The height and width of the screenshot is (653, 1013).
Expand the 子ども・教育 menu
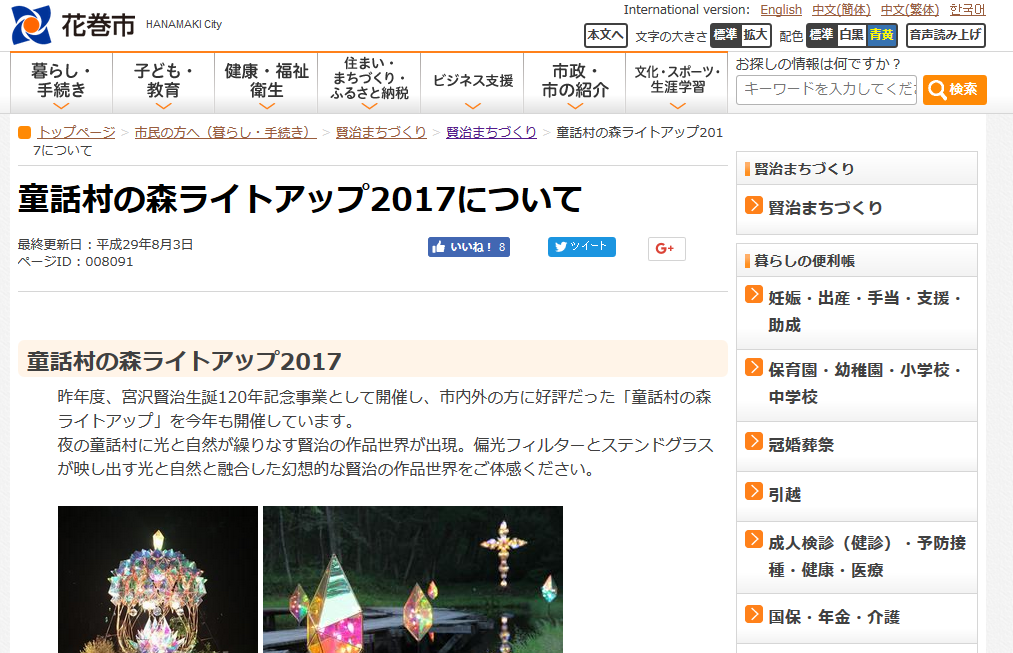click(x=163, y=83)
